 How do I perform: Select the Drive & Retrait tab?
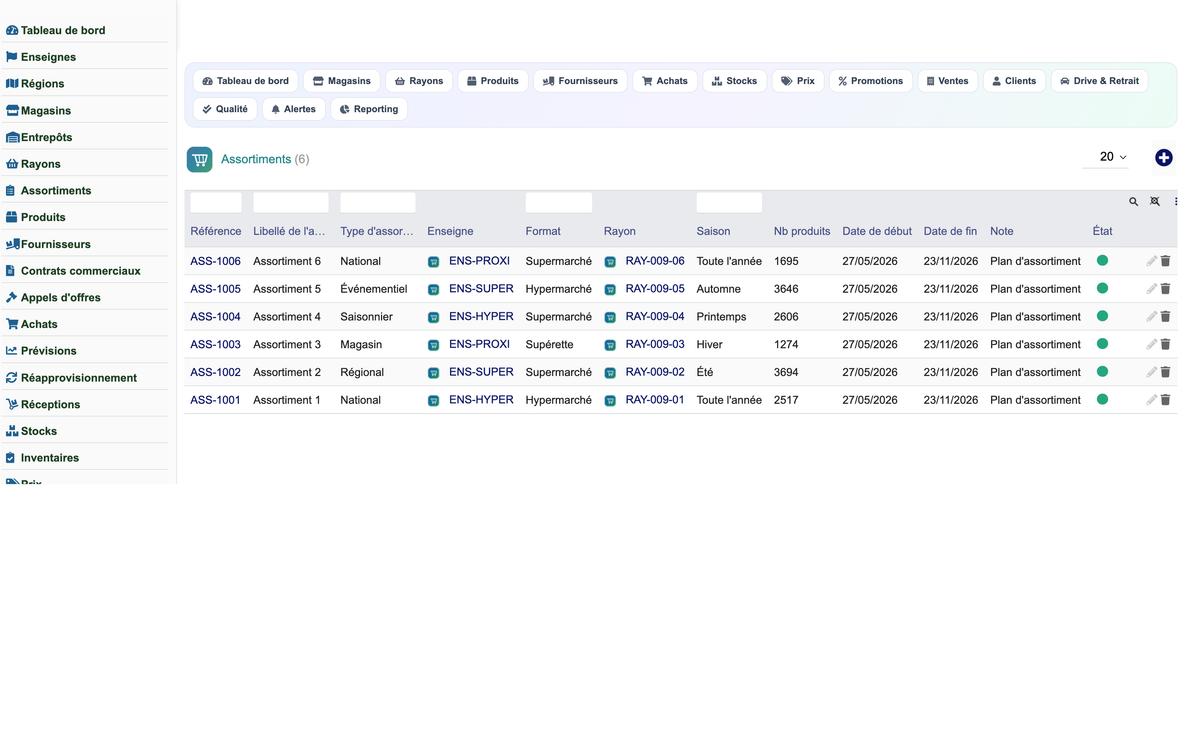point(1099,81)
